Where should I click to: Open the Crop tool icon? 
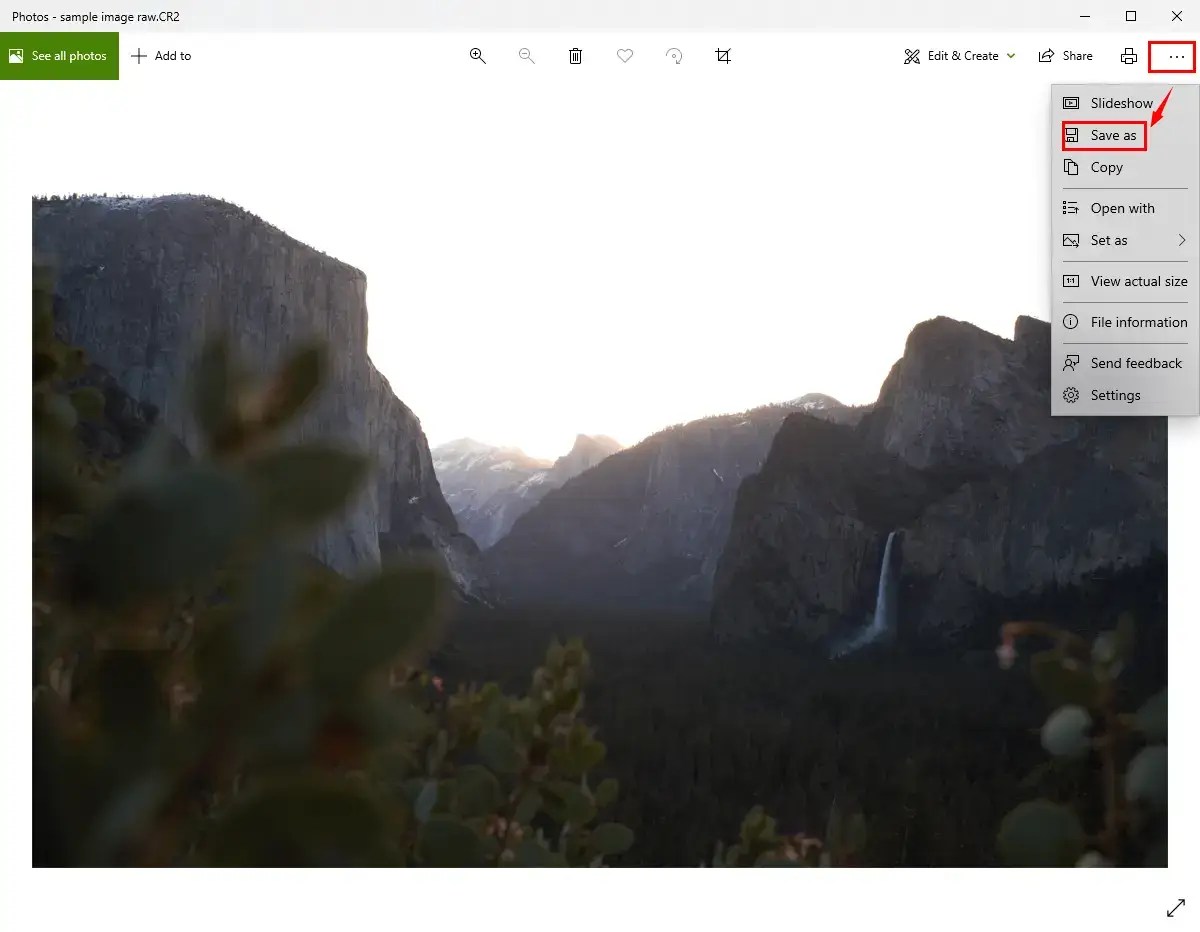click(x=724, y=56)
